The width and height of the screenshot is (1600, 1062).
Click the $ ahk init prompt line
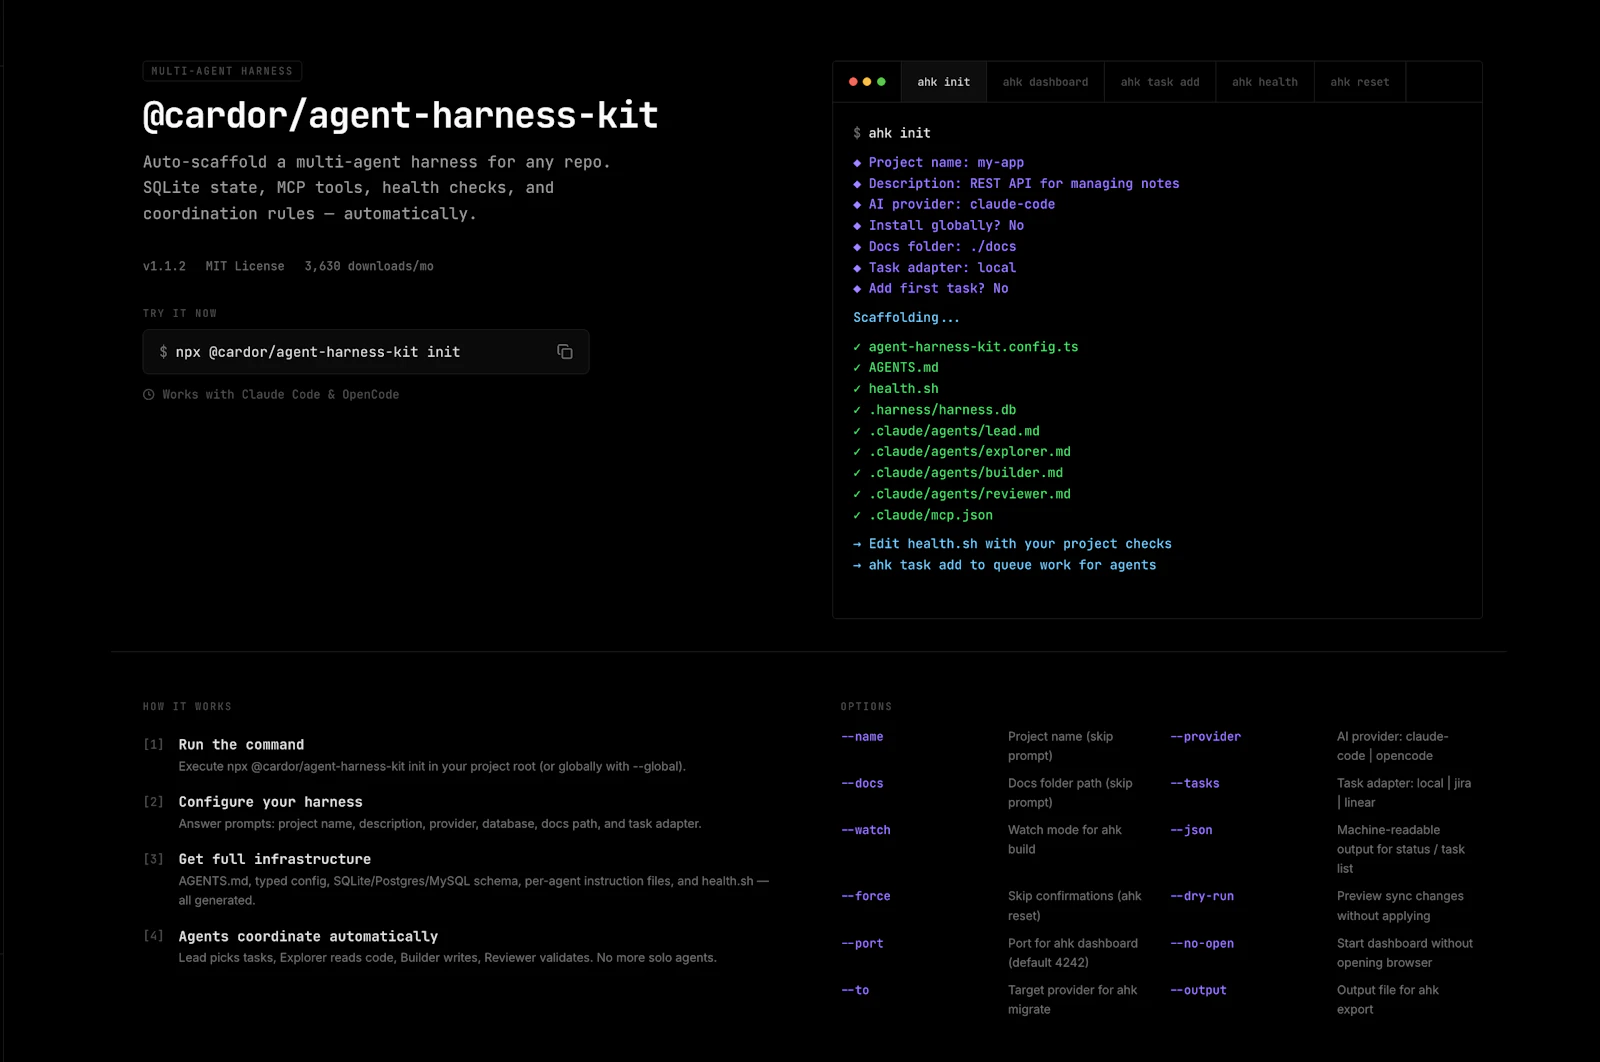click(x=892, y=133)
